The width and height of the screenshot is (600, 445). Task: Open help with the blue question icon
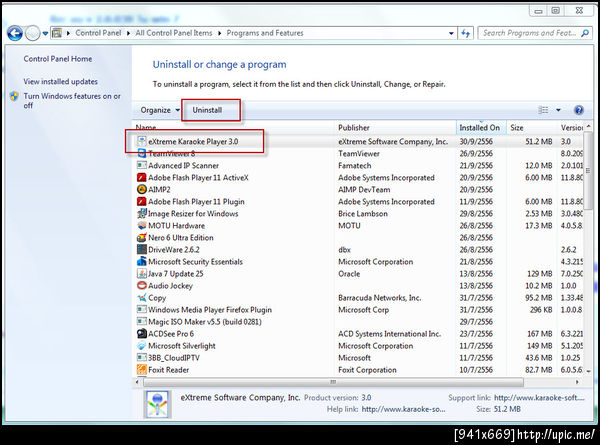pos(579,110)
